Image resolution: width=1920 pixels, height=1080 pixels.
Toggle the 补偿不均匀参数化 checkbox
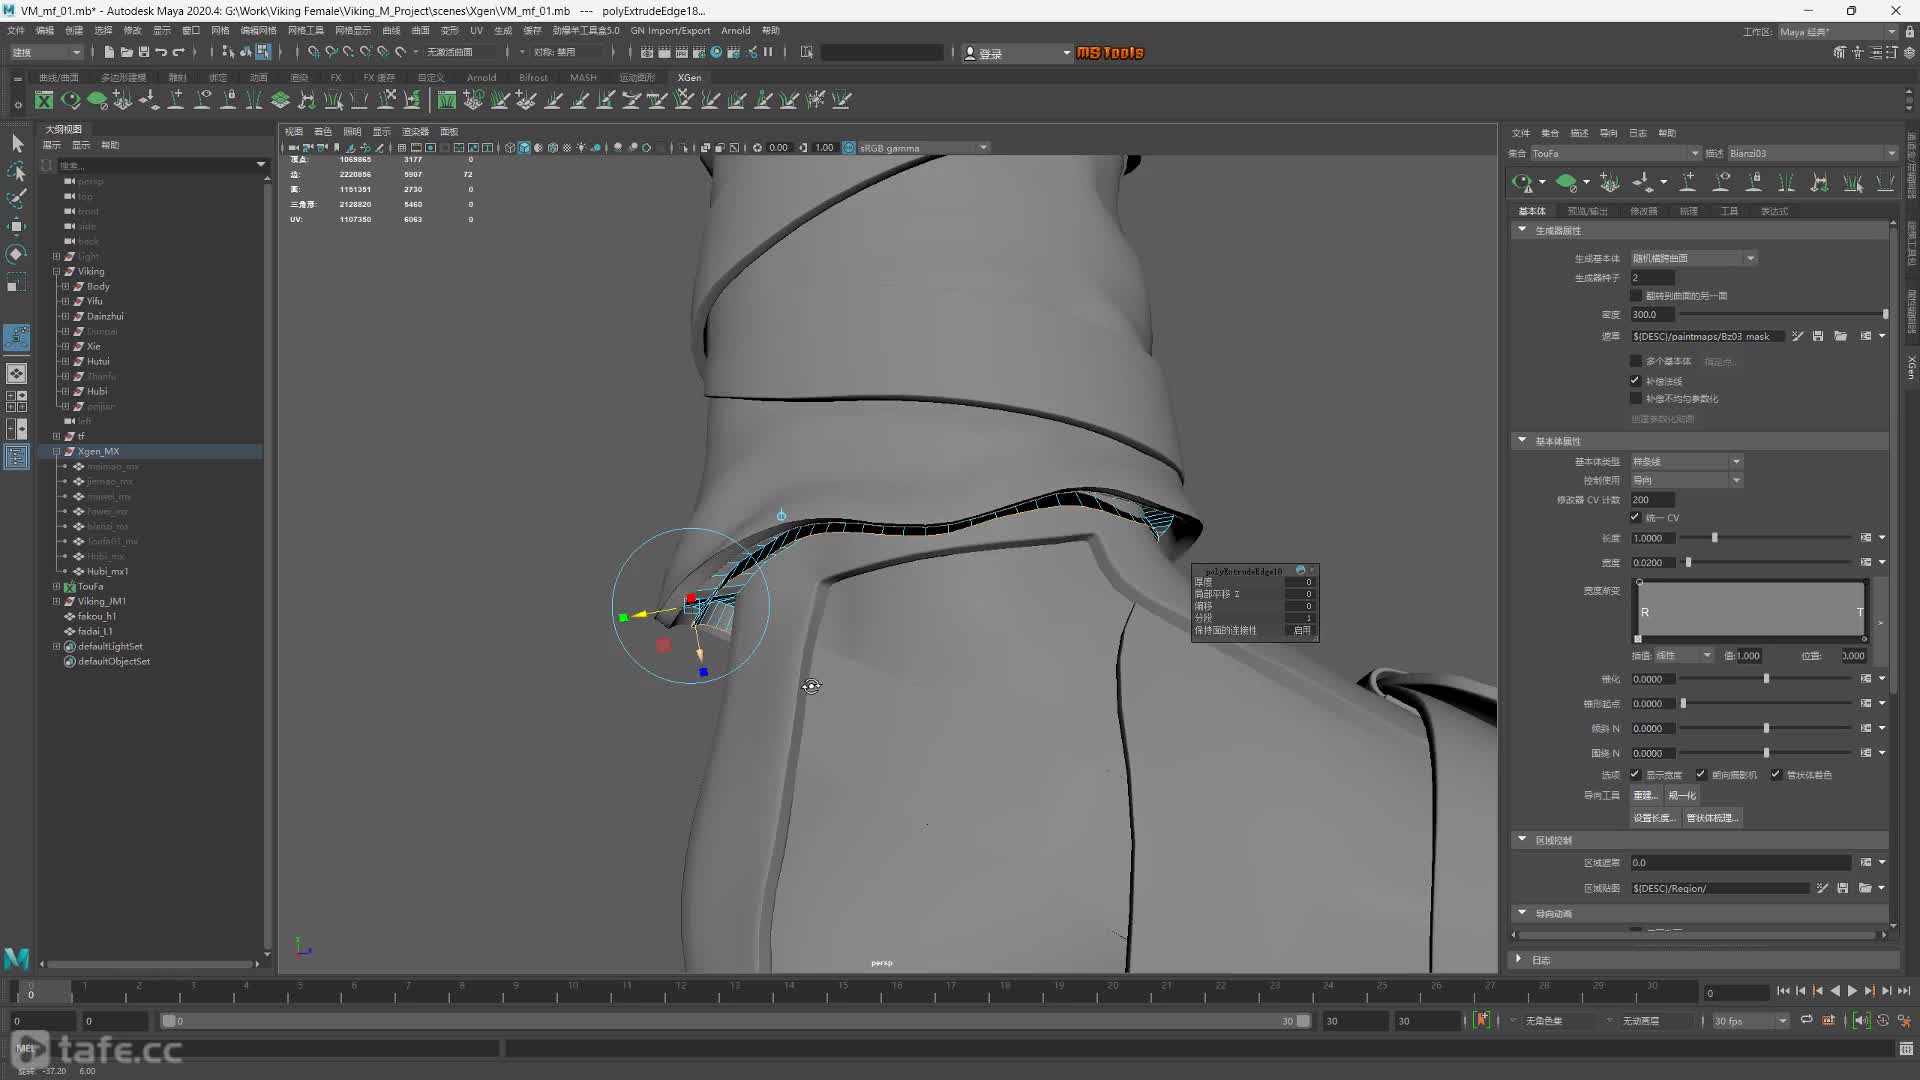(x=1636, y=398)
